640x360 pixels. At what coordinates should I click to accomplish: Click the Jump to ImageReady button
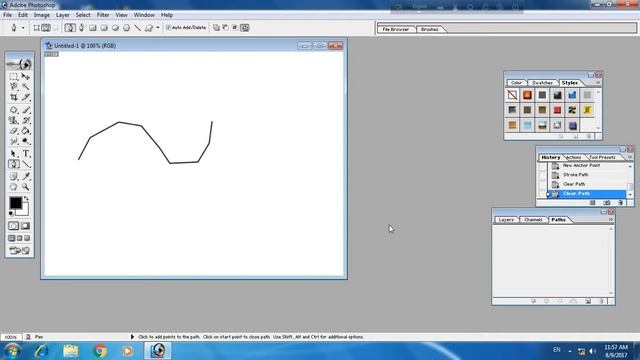point(19,251)
